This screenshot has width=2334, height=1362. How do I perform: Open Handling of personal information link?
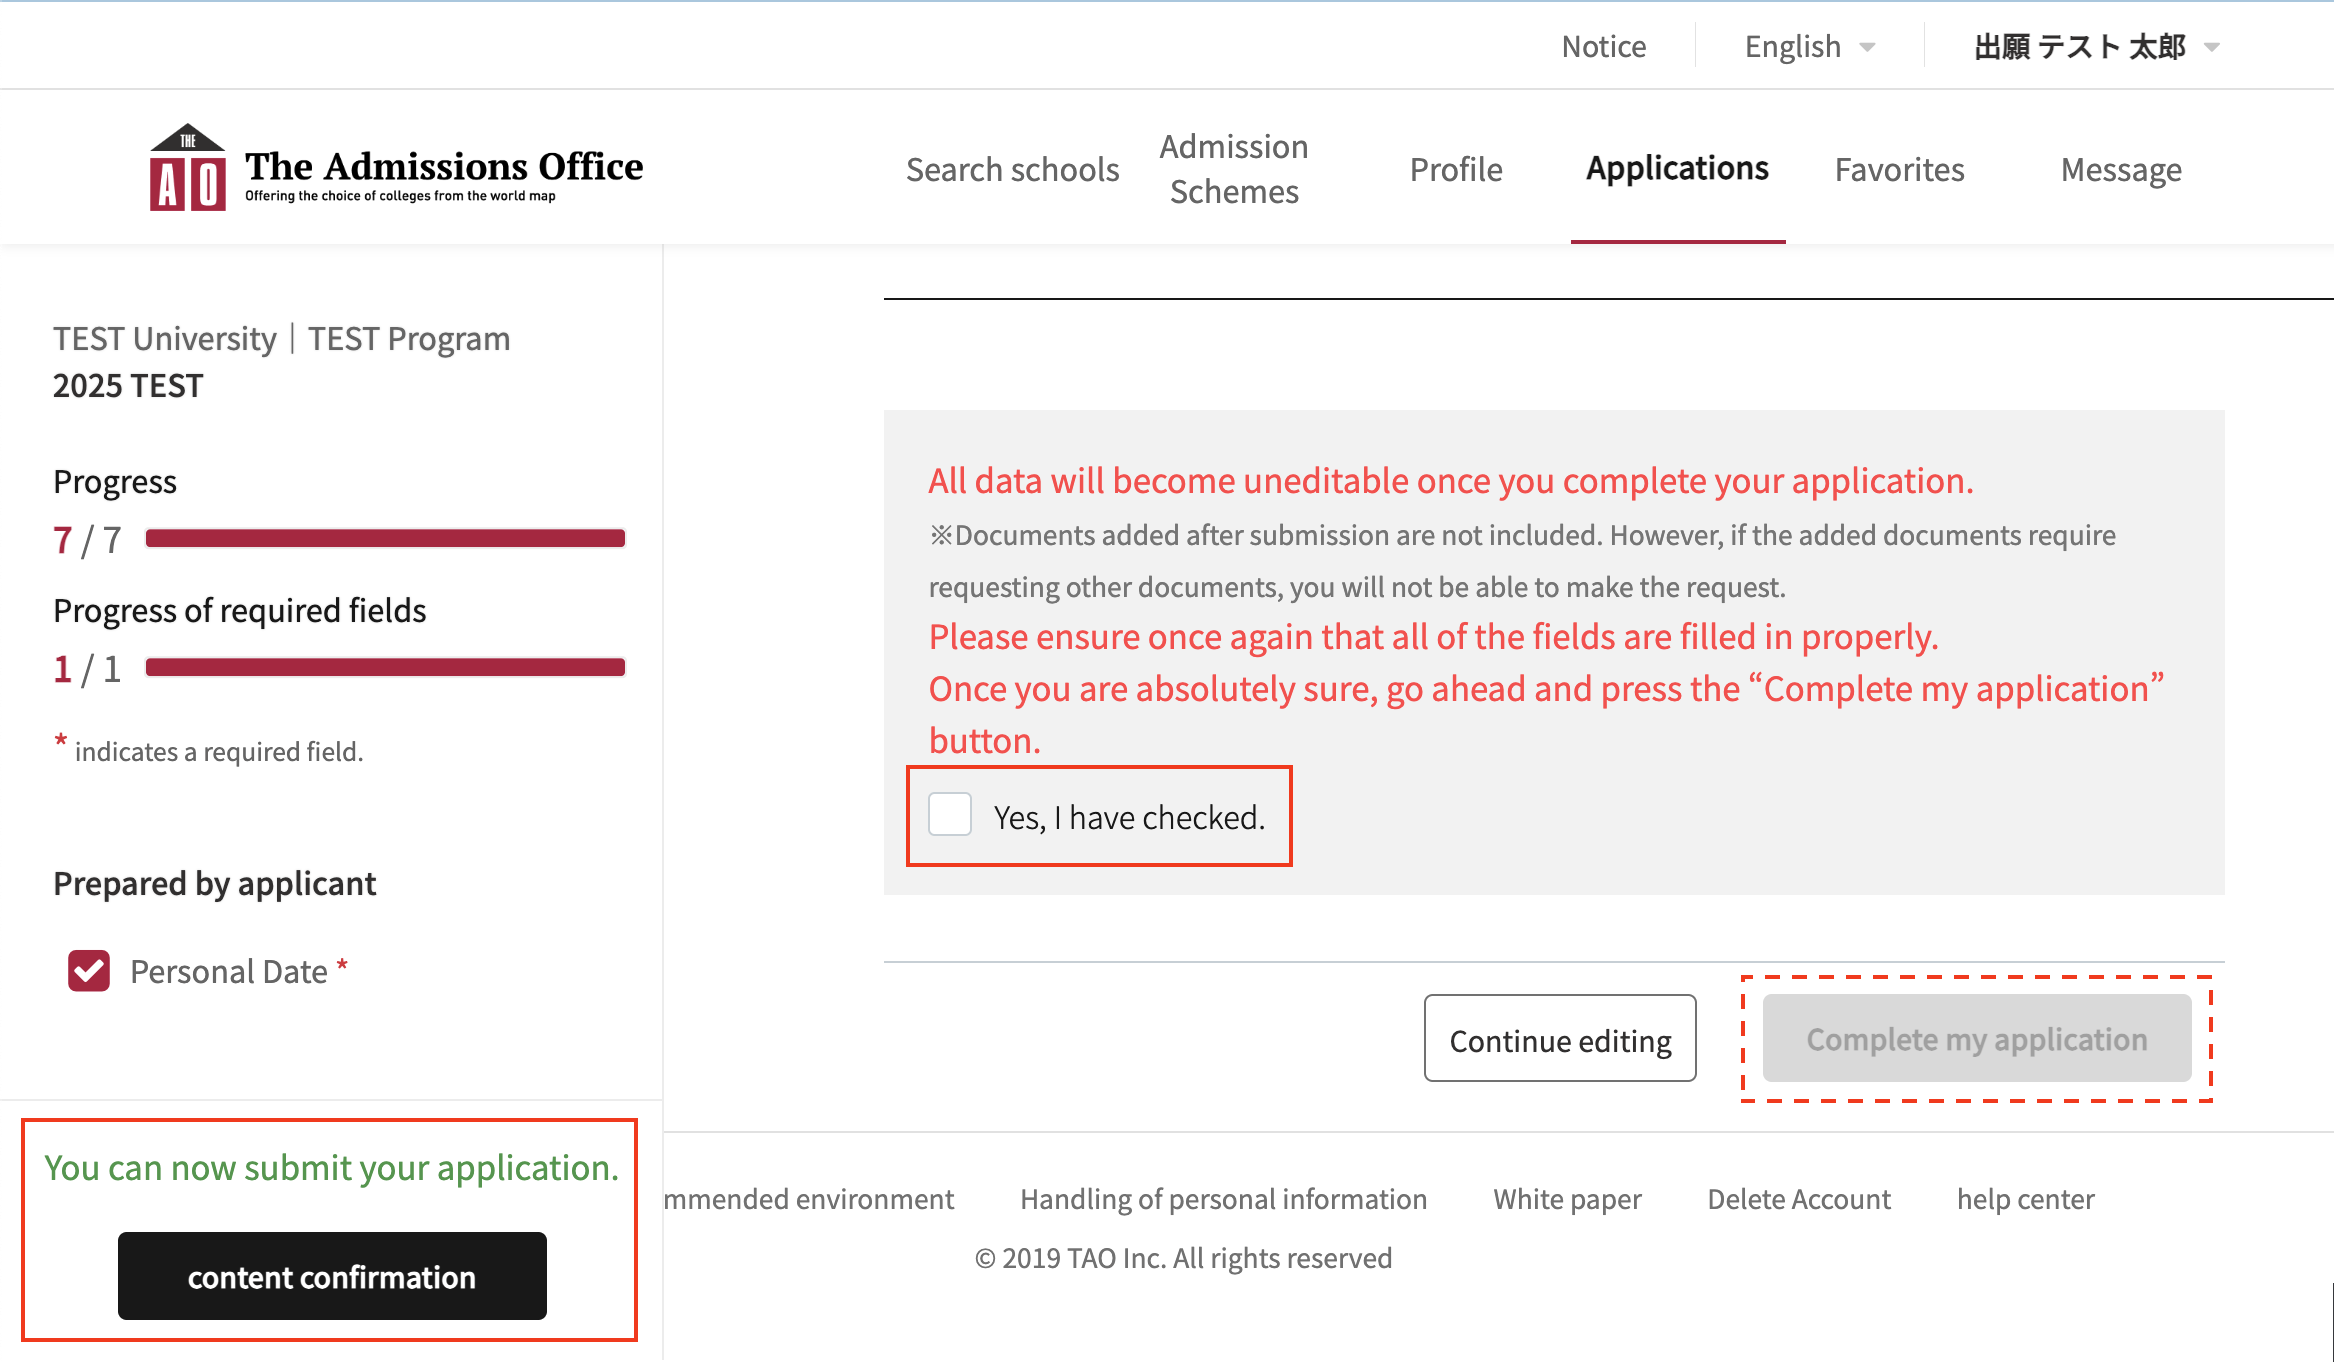pyautogui.click(x=1223, y=1199)
